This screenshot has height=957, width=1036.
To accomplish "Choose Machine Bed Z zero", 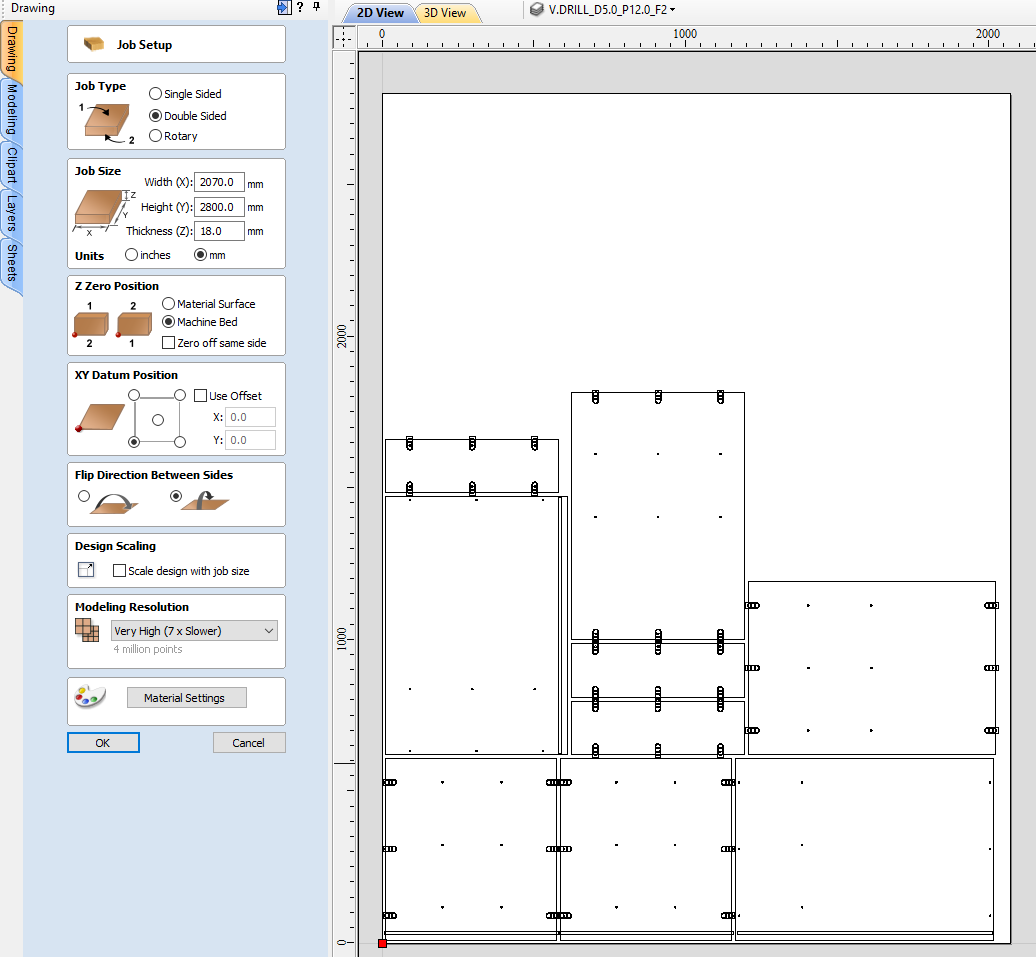I will click(x=168, y=322).
